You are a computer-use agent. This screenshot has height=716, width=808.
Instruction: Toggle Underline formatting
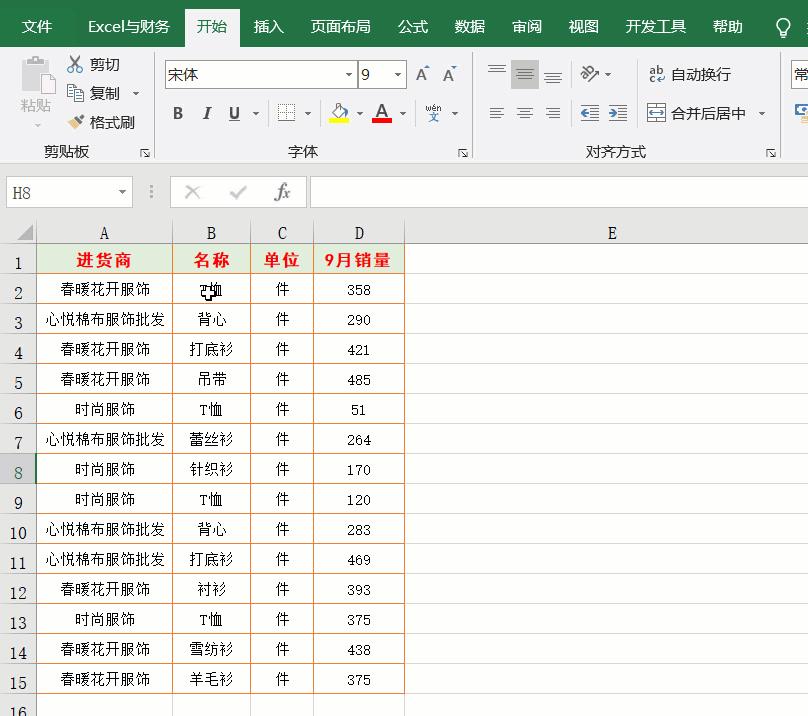pos(234,113)
